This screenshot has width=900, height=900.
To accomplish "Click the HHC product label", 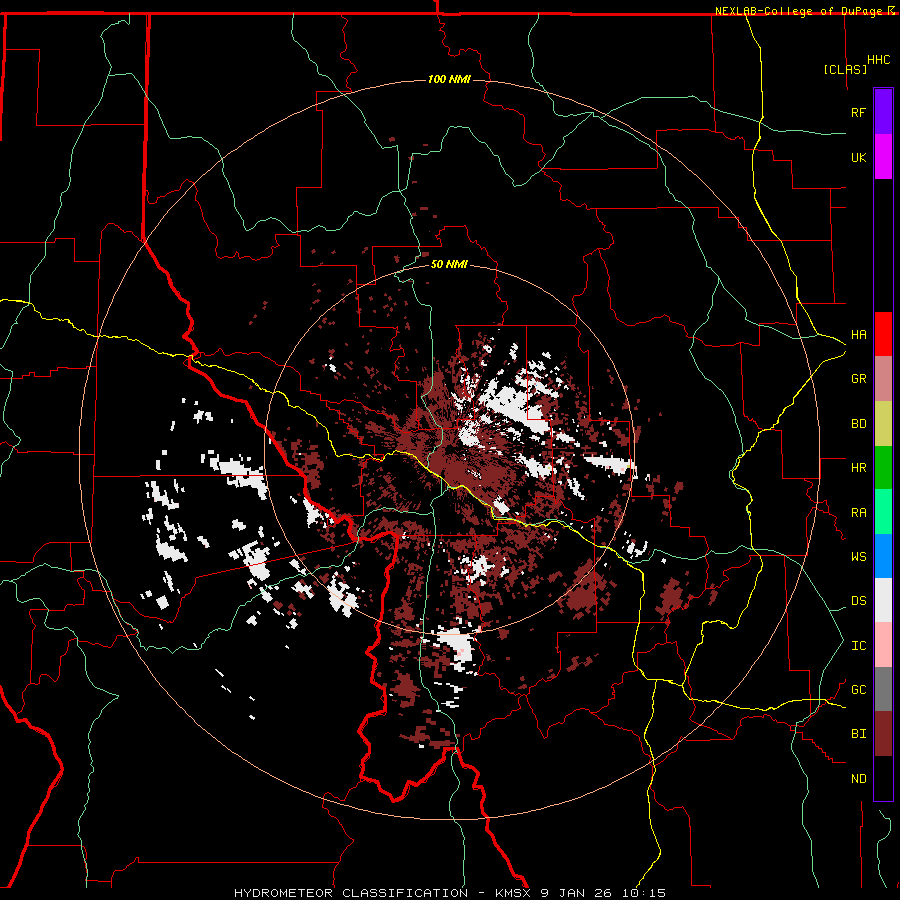I will pyautogui.click(x=879, y=60).
